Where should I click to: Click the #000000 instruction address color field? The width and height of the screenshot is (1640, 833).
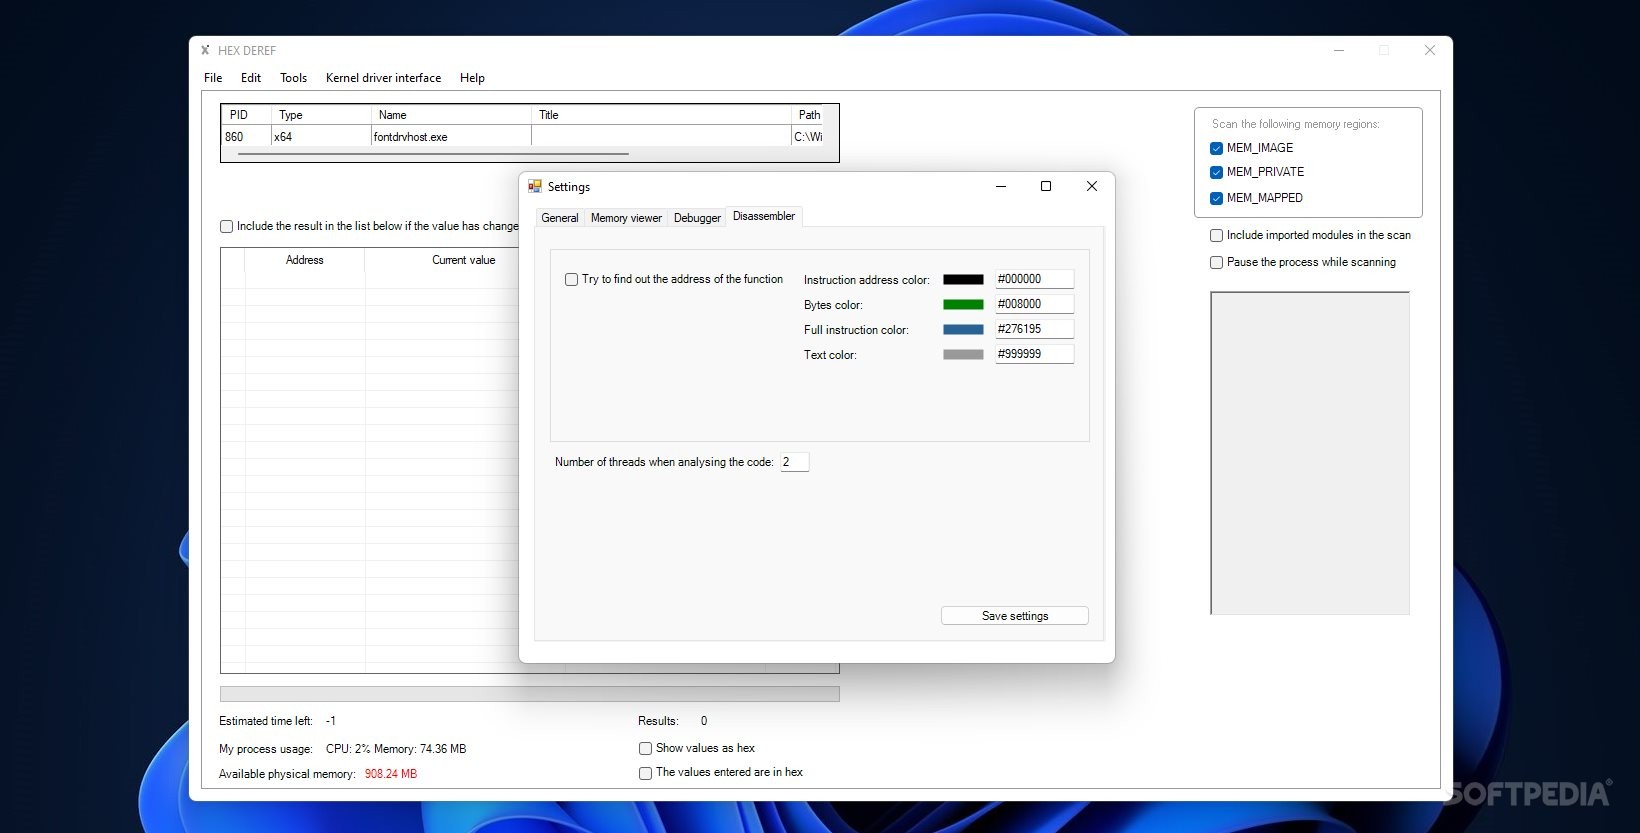coord(1034,279)
